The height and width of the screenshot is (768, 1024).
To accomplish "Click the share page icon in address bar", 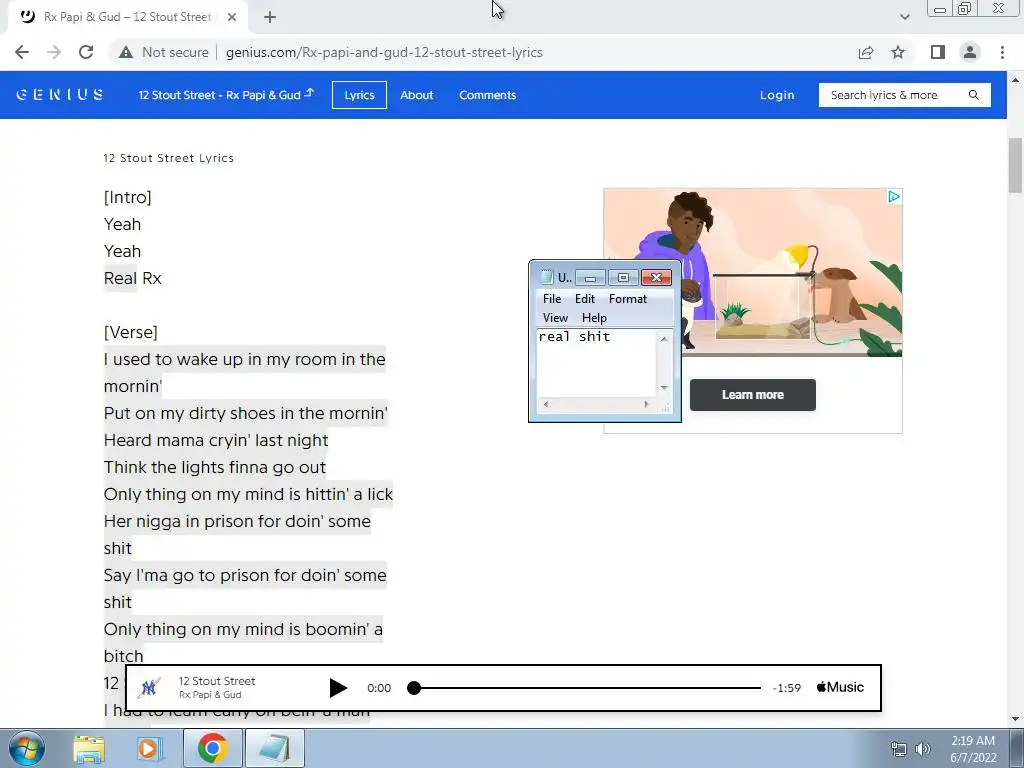I will (866, 52).
